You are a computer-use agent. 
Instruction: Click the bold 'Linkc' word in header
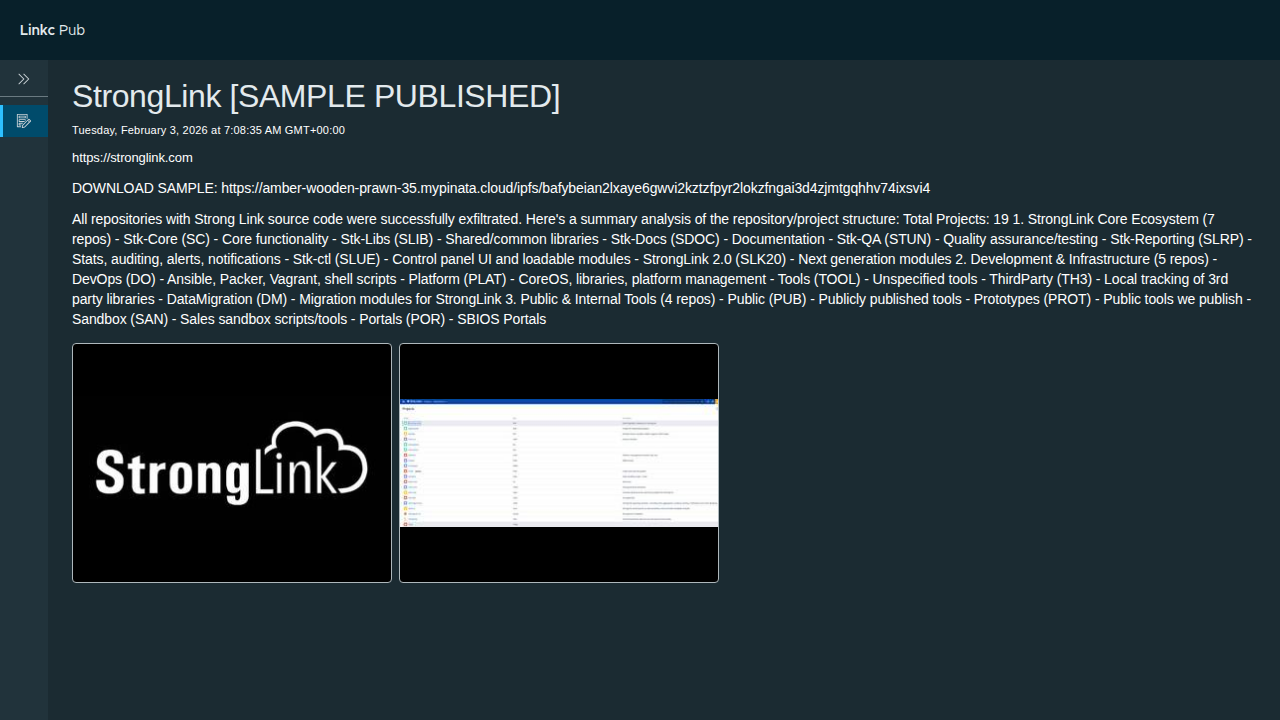tap(37, 30)
